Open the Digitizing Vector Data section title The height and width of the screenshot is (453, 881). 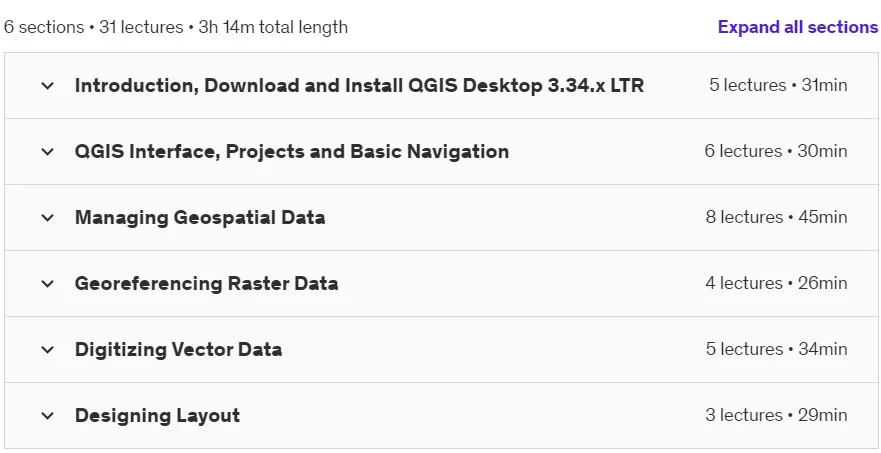(178, 350)
